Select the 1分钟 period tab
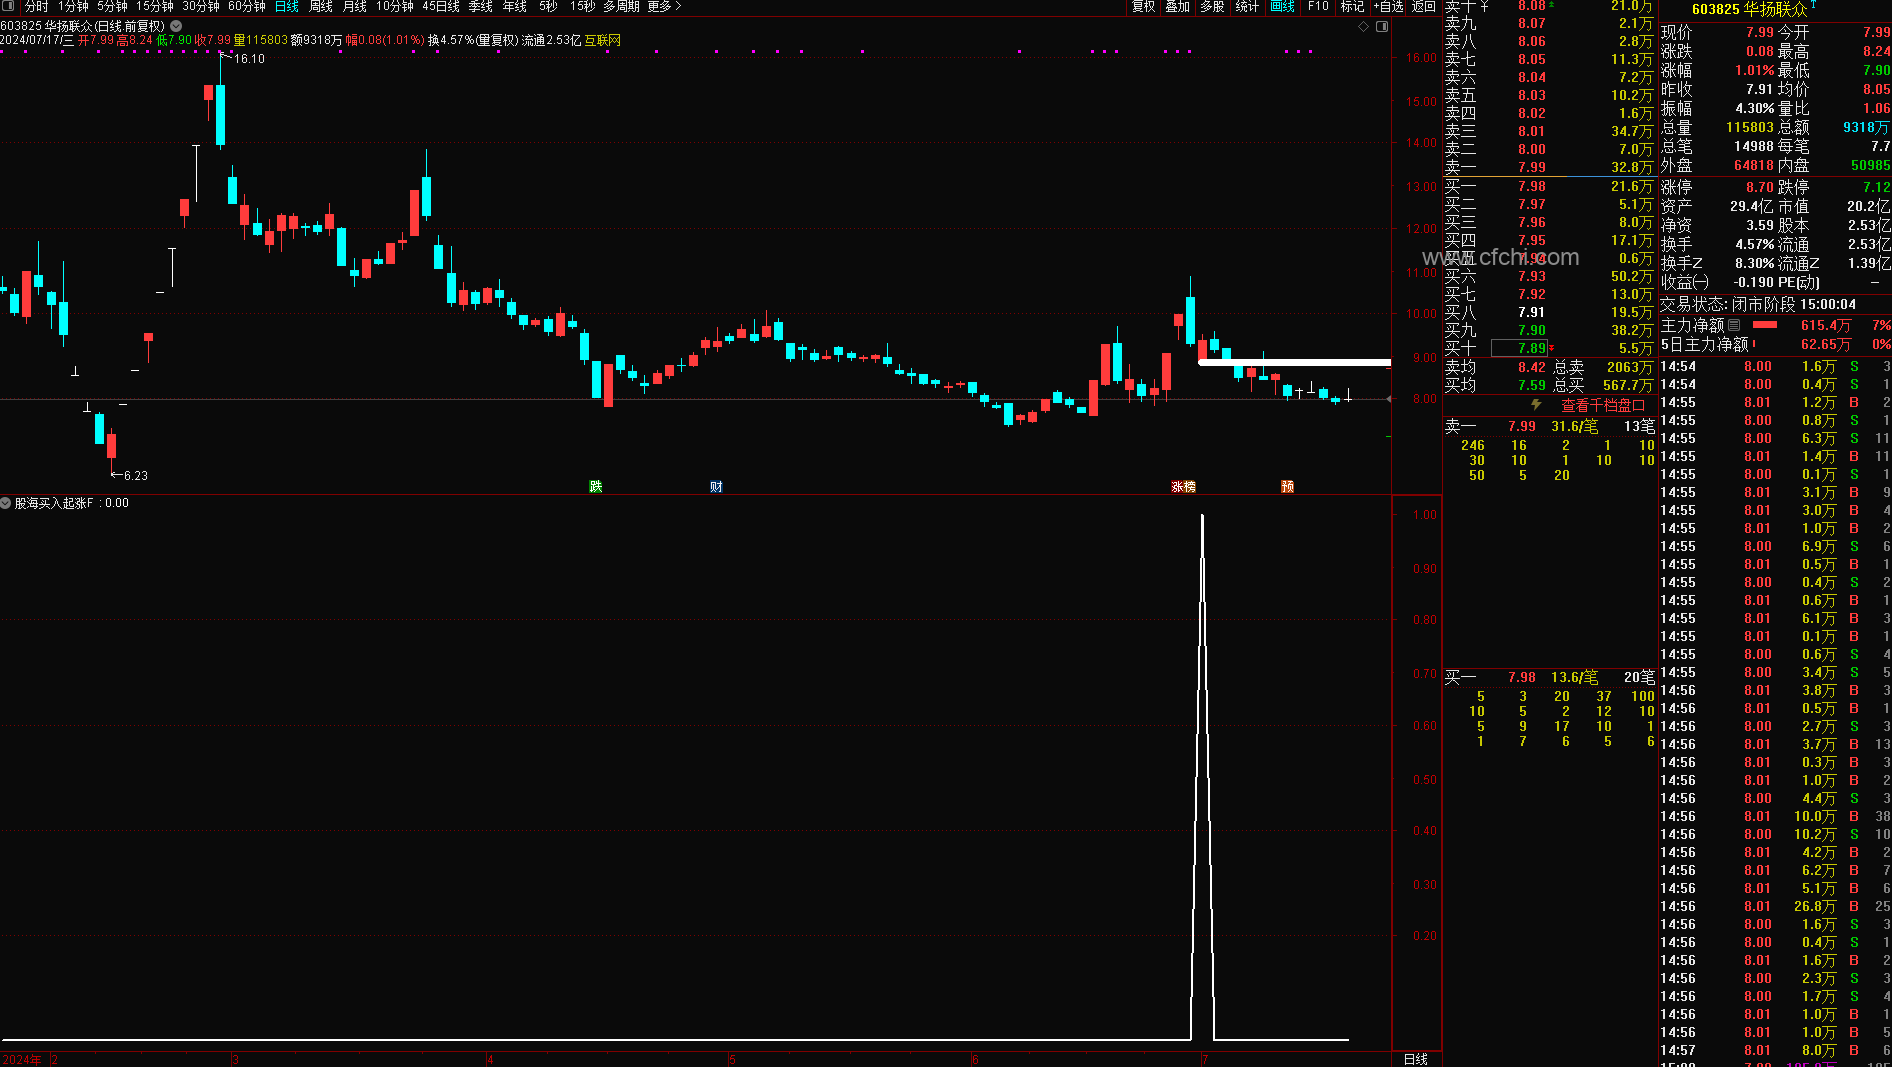Image resolution: width=1892 pixels, height=1067 pixels. (73, 6)
